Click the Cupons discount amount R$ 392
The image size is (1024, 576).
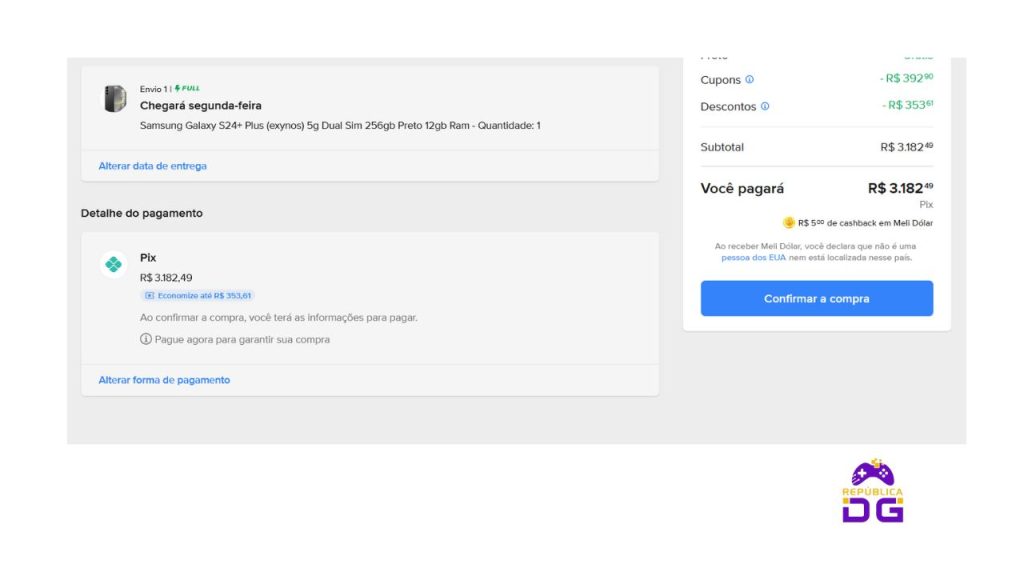pos(906,78)
